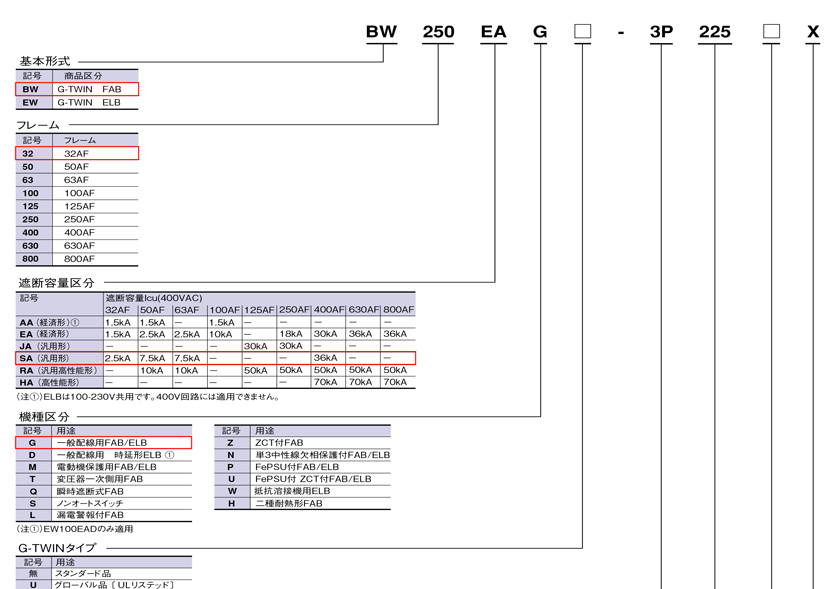830x589 pixels.
Task: Select the N '単3中性線欠相保護付FAB/ELB' row
Action: pyautogui.click(x=302, y=455)
